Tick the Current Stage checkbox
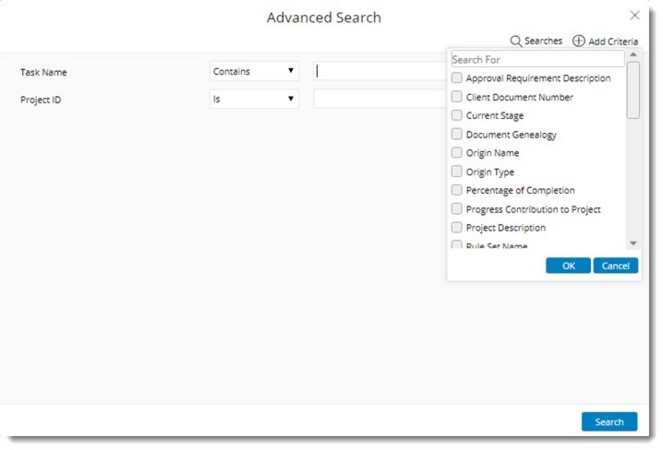The image size is (663, 450). (457, 116)
